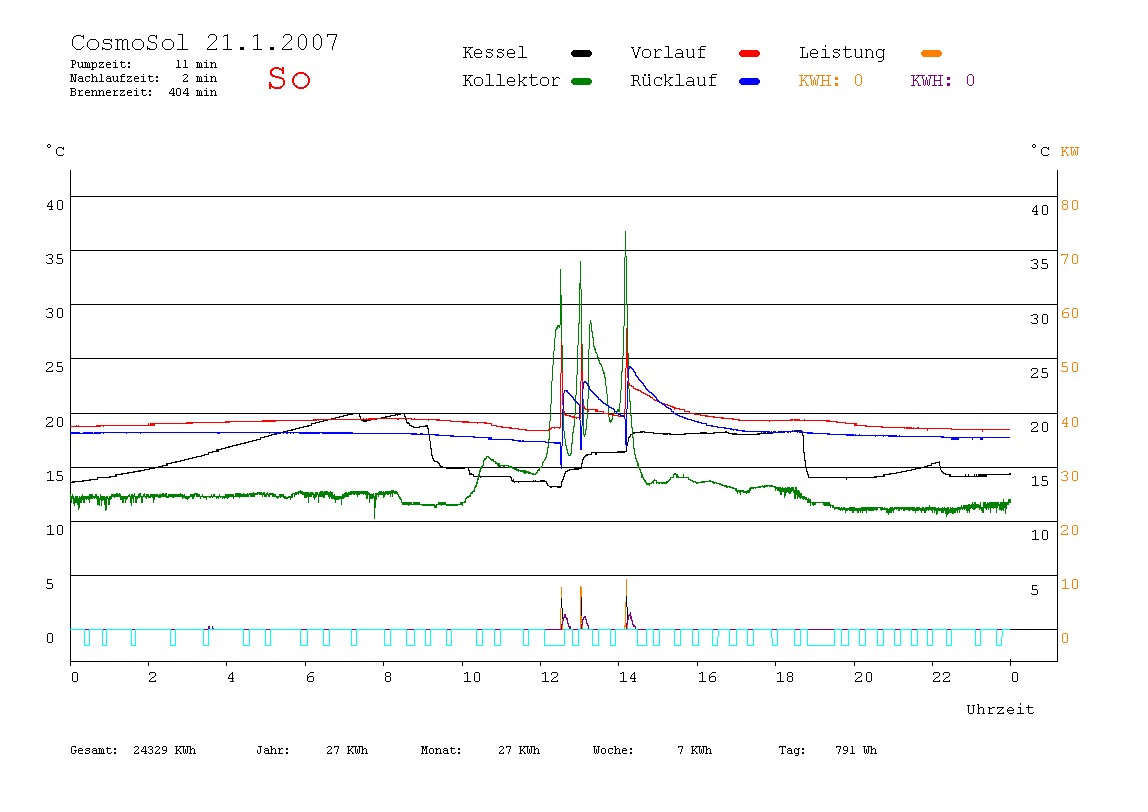Click the Rücklauf legend label

pos(674,81)
